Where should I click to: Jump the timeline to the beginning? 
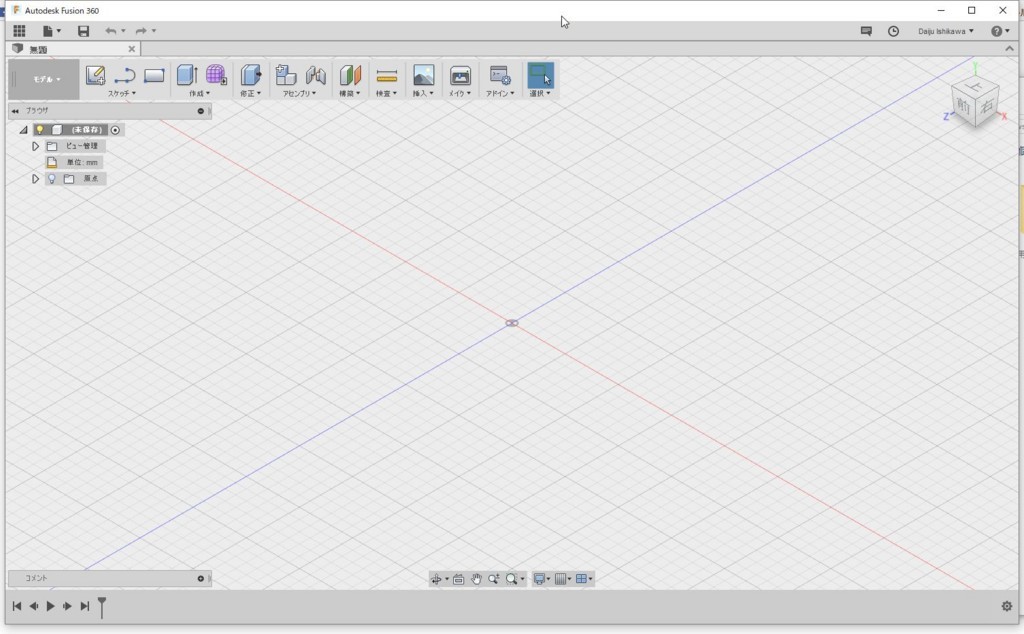17,606
